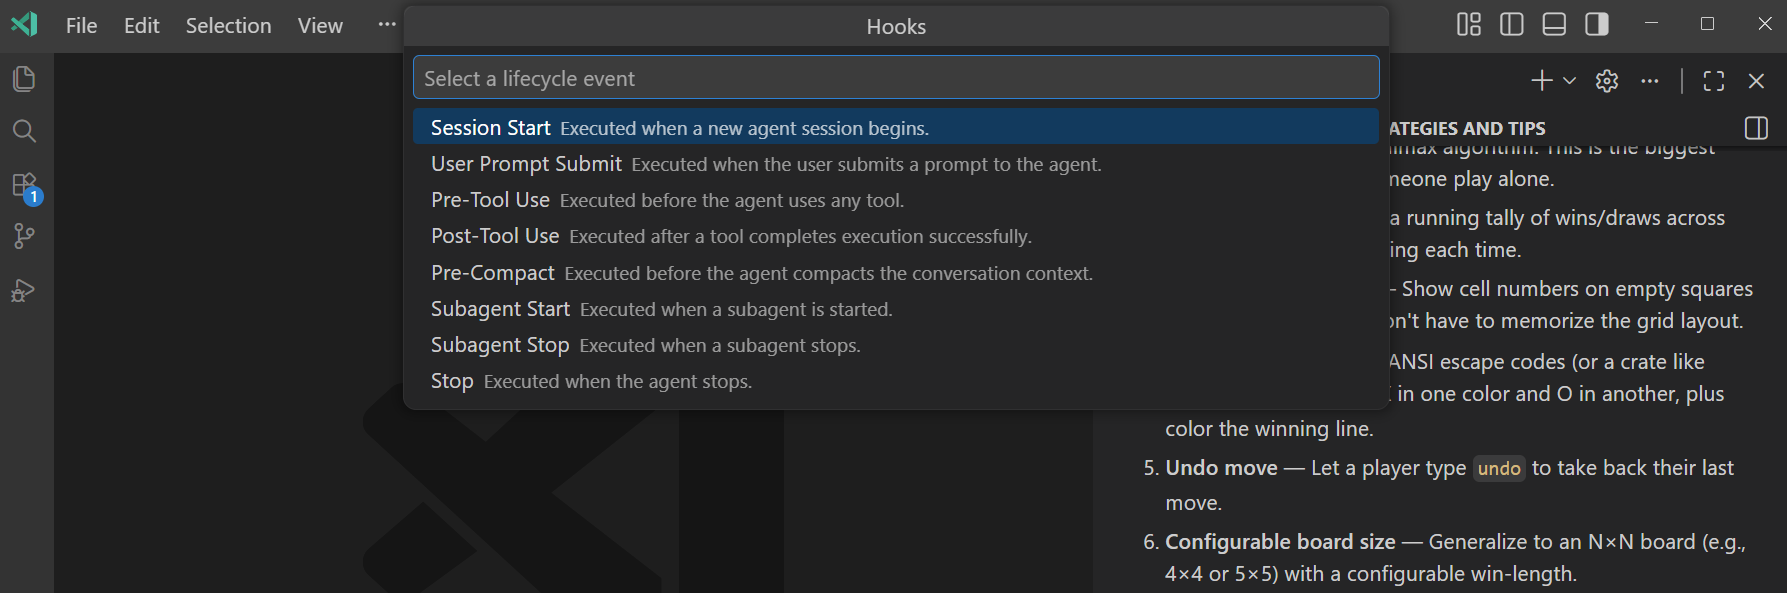Click the lifecycle event search field
Screen dimensions: 1787x593
[x=896, y=77]
